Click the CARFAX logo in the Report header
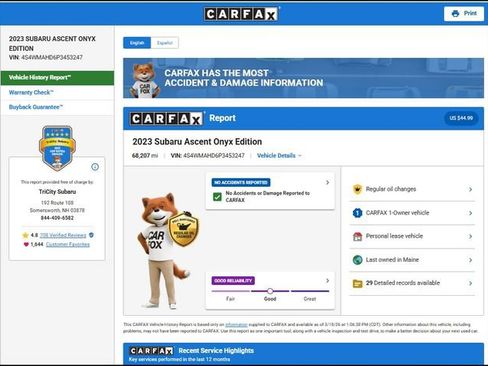488x366 pixels. (167, 119)
